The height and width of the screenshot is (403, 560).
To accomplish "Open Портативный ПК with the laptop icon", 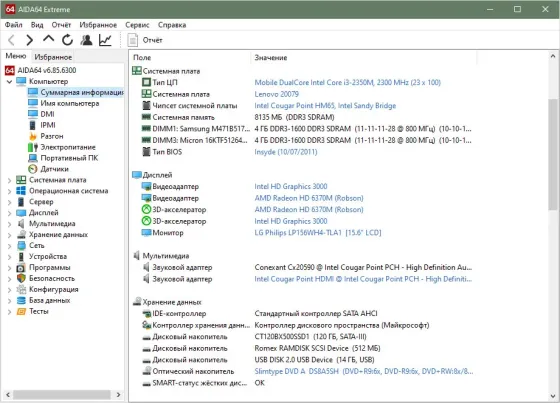I will click(69, 158).
